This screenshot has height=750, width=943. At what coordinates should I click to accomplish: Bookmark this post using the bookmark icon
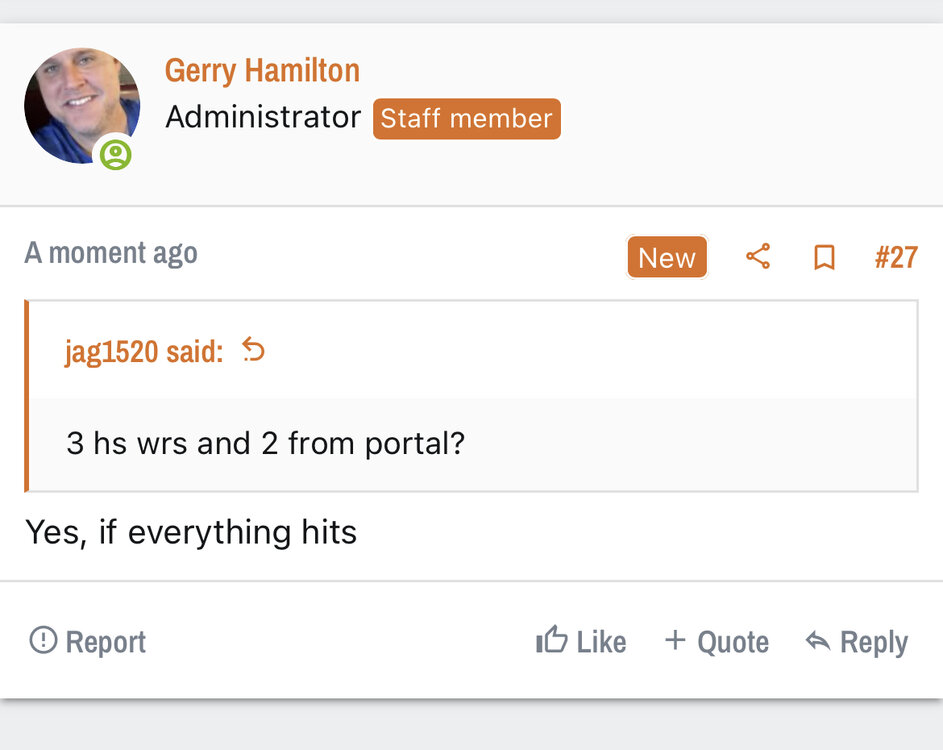pyautogui.click(x=824, y=258)
